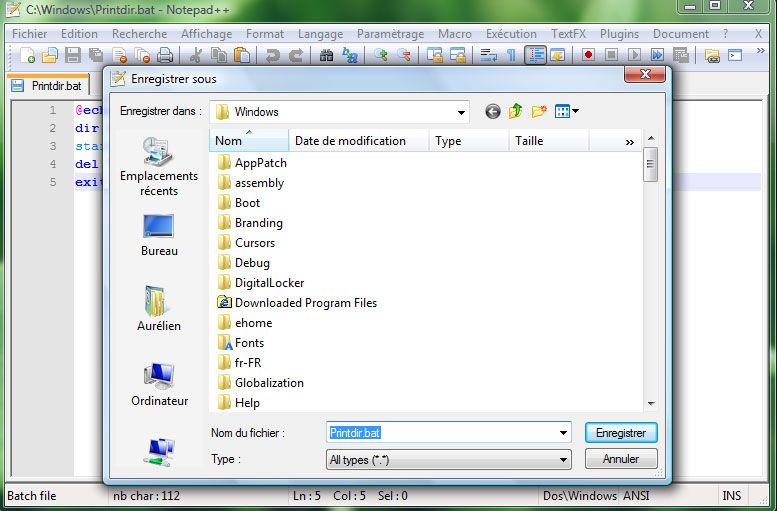Click the file list vertical scrollbar thumb
The height and width of the screenshot is (511, 777).
(x=650, y=165)
